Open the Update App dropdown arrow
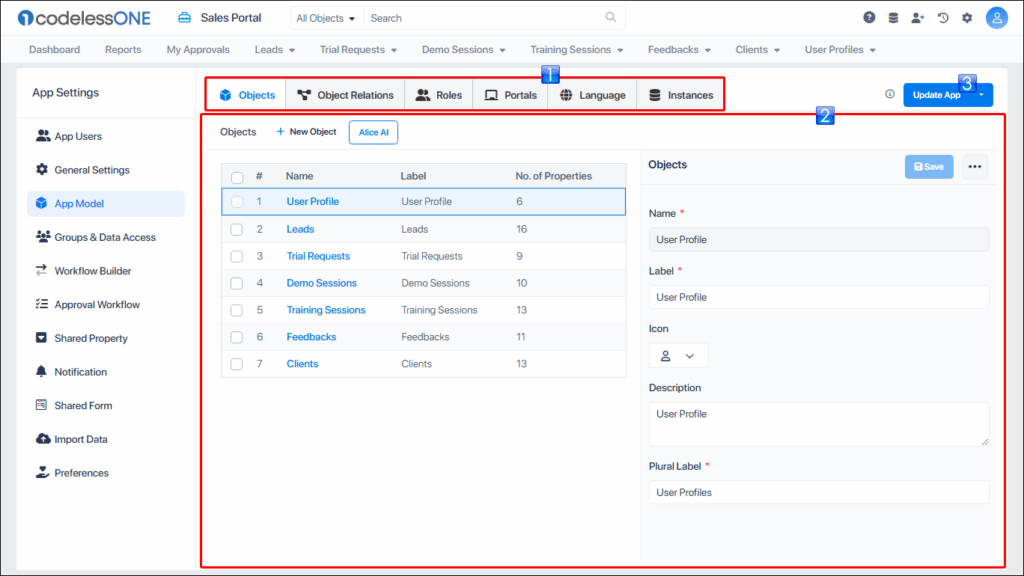Image resolution: width=1024 pixels, height=576 pixels. tap(981, 94)
